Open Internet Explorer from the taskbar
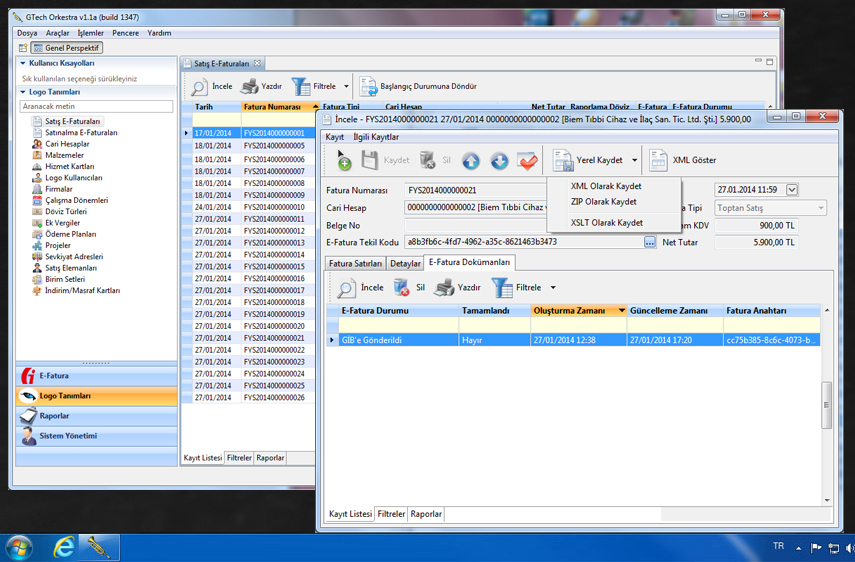 click(x=64, y=547)
